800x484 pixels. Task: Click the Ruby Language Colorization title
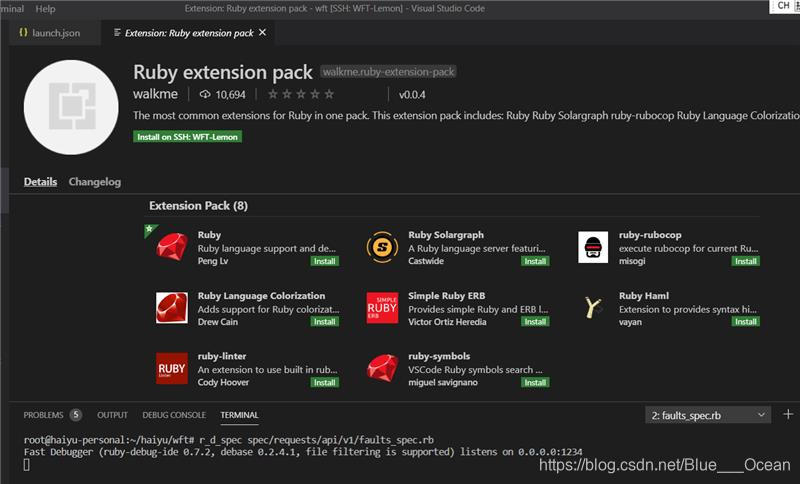click(261, 295)
